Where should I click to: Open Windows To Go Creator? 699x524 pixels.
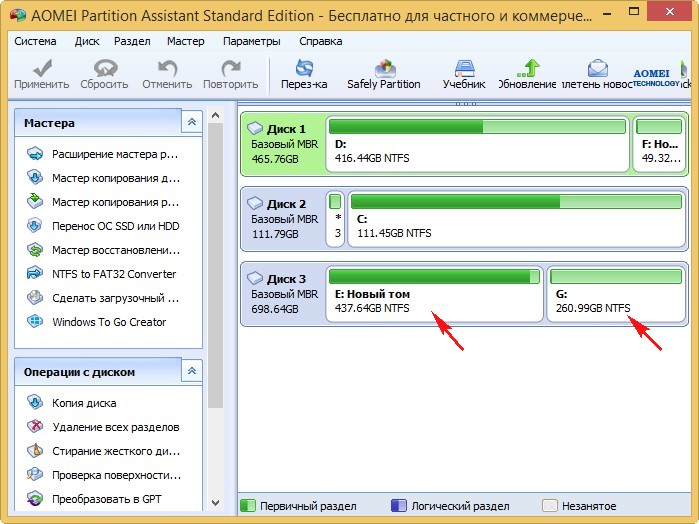[96, 322]
